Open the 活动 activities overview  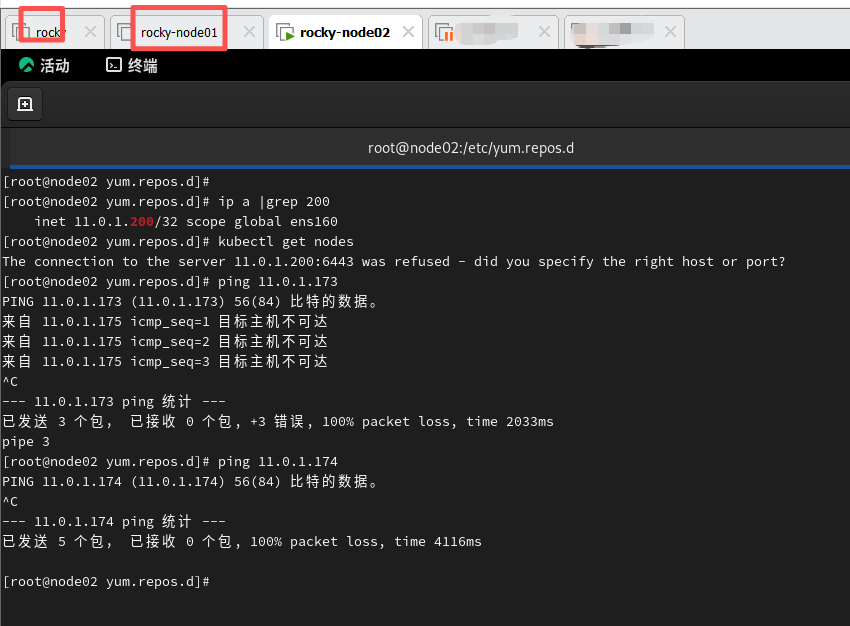(44, 66)
